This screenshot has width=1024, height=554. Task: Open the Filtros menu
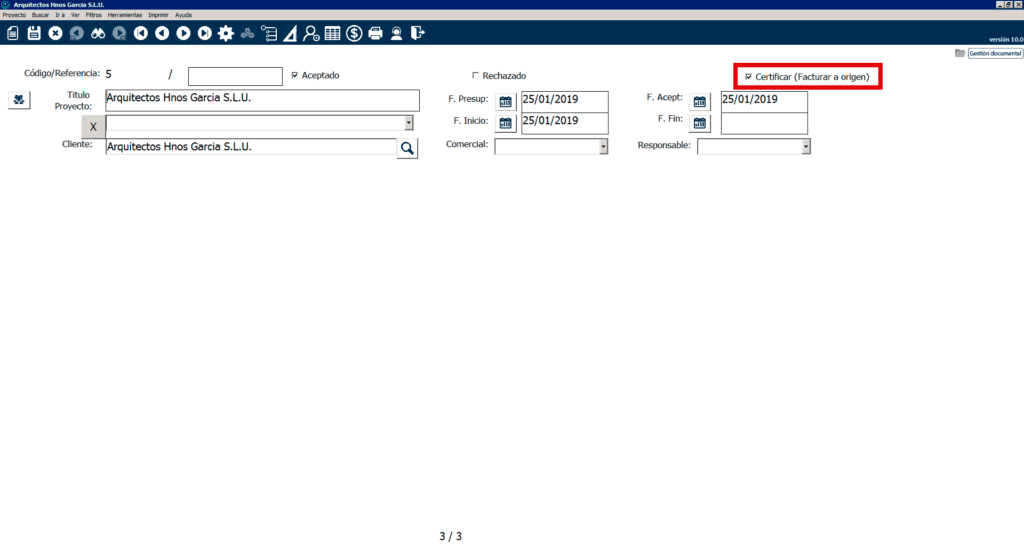[x=94, y=15]
